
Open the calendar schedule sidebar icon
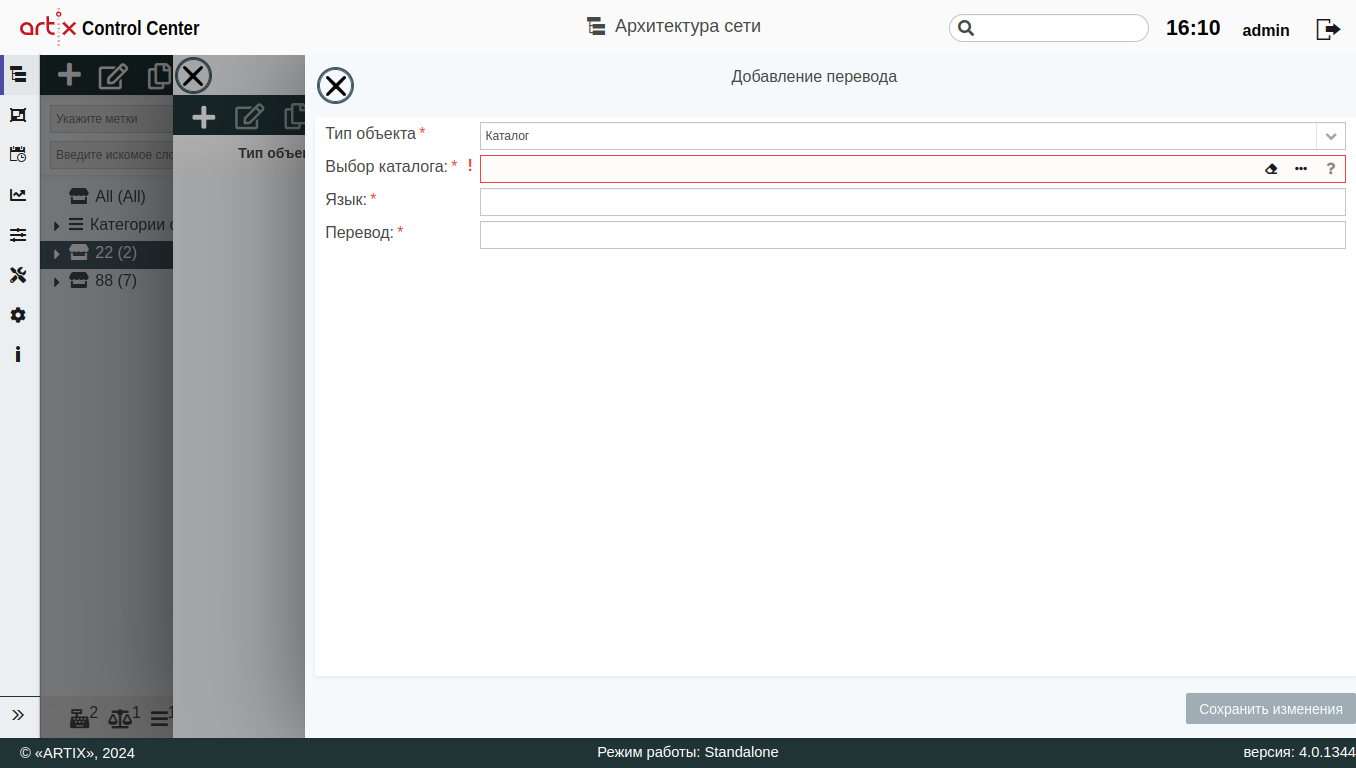tap(18, 154)
